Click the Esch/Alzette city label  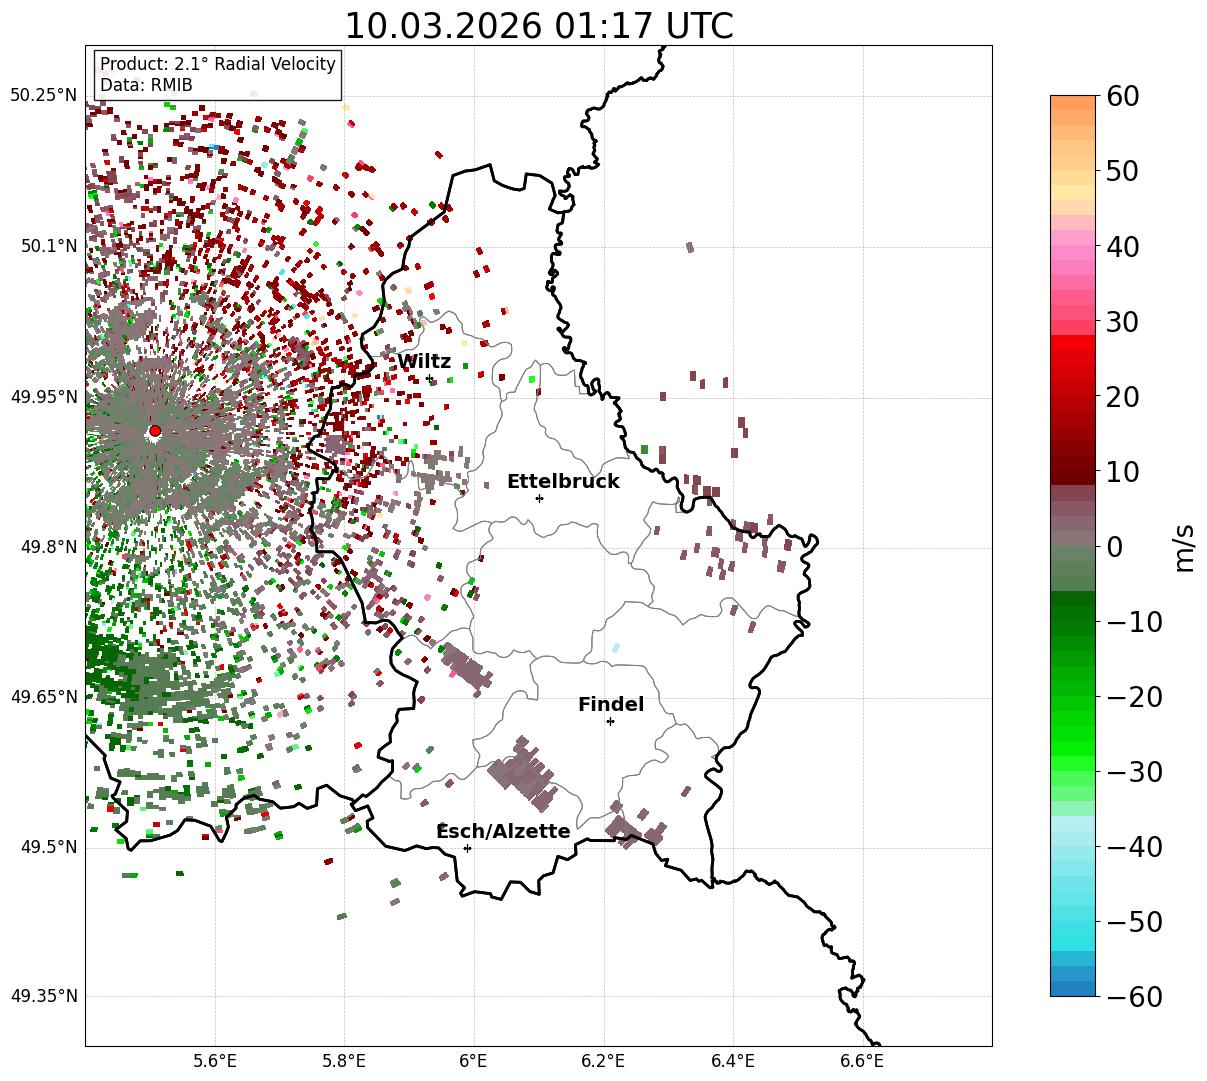pyautogui.click(x=503, y=832)
